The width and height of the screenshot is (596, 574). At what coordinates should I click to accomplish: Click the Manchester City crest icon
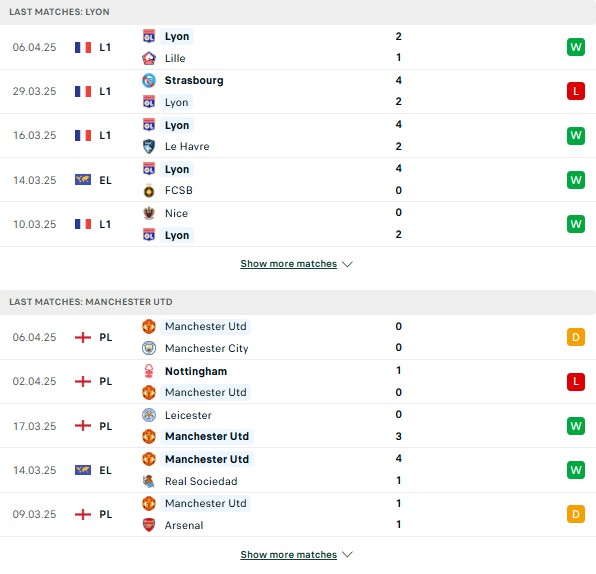(x=149, y=348)
